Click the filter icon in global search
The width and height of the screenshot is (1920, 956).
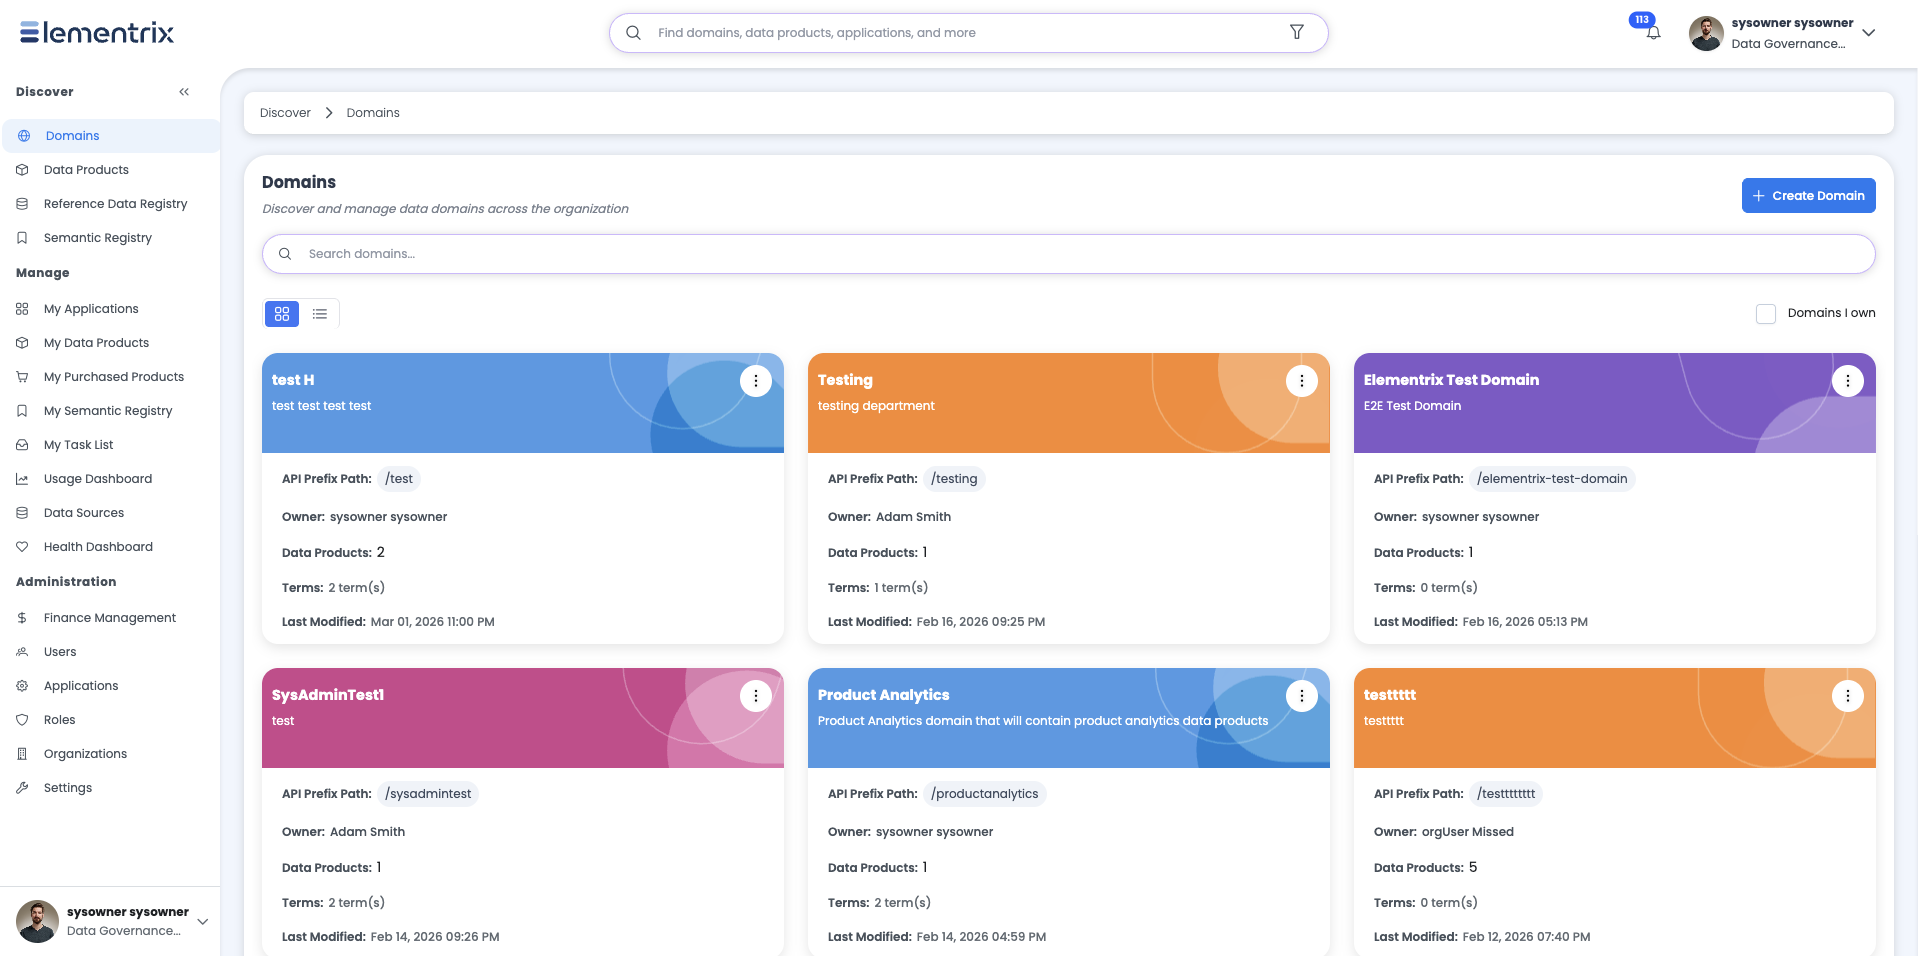(x=1296, y=32)
